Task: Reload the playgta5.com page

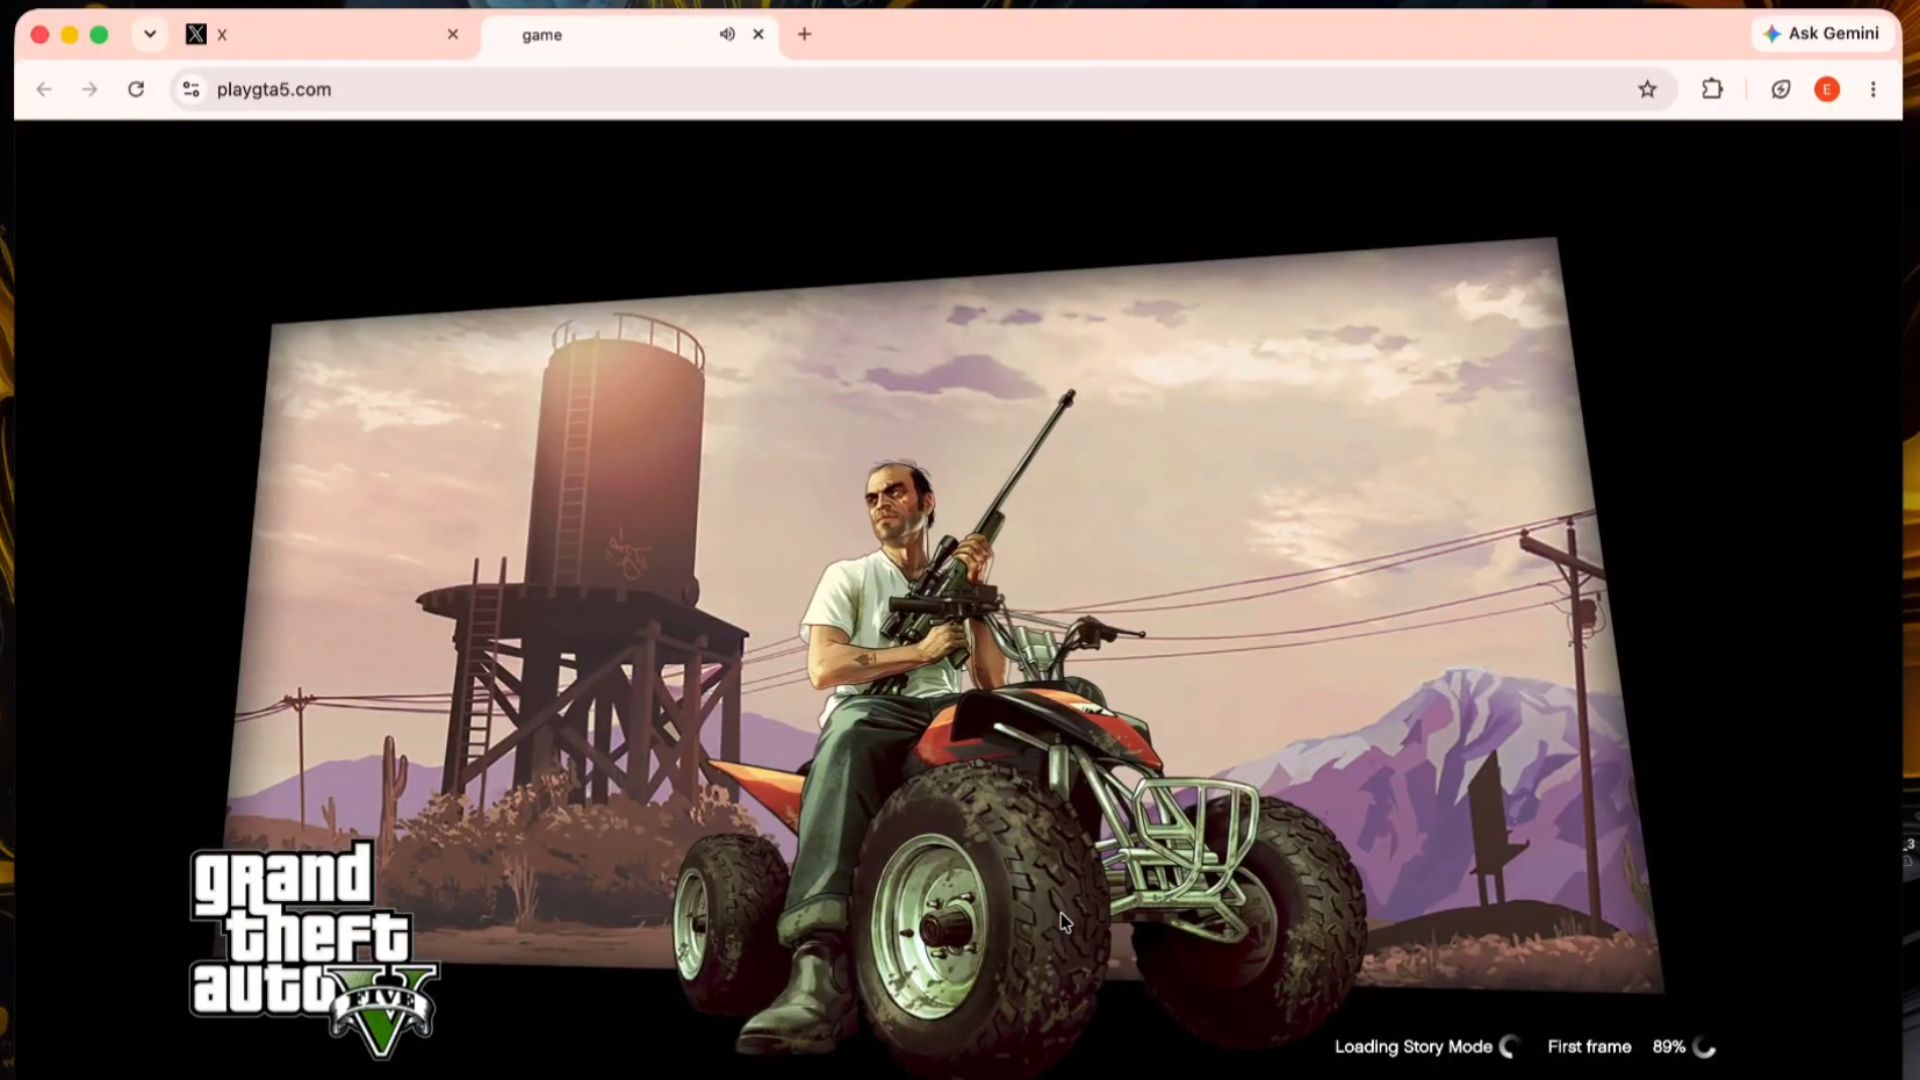Action: (x=136, y=89)
